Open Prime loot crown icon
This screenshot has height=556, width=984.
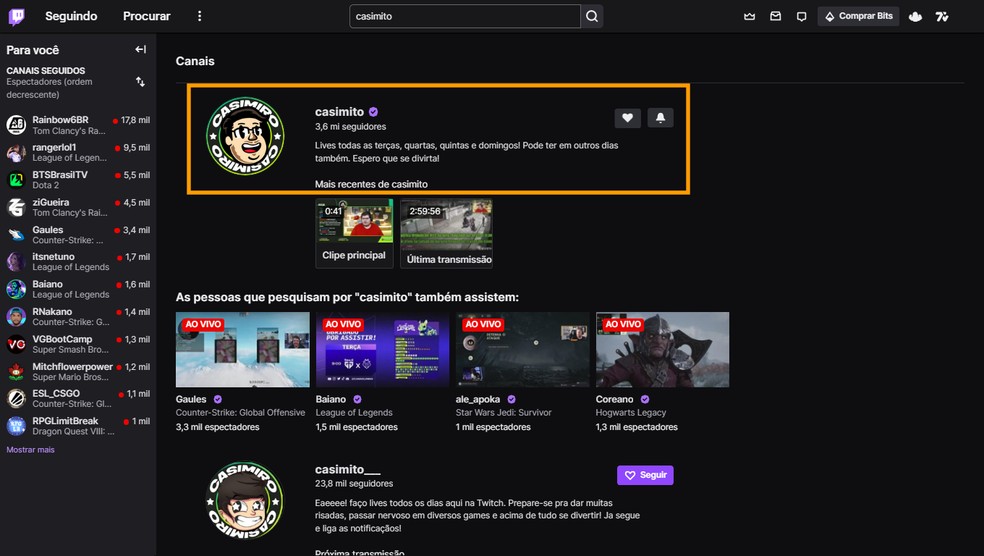(749, 16)
